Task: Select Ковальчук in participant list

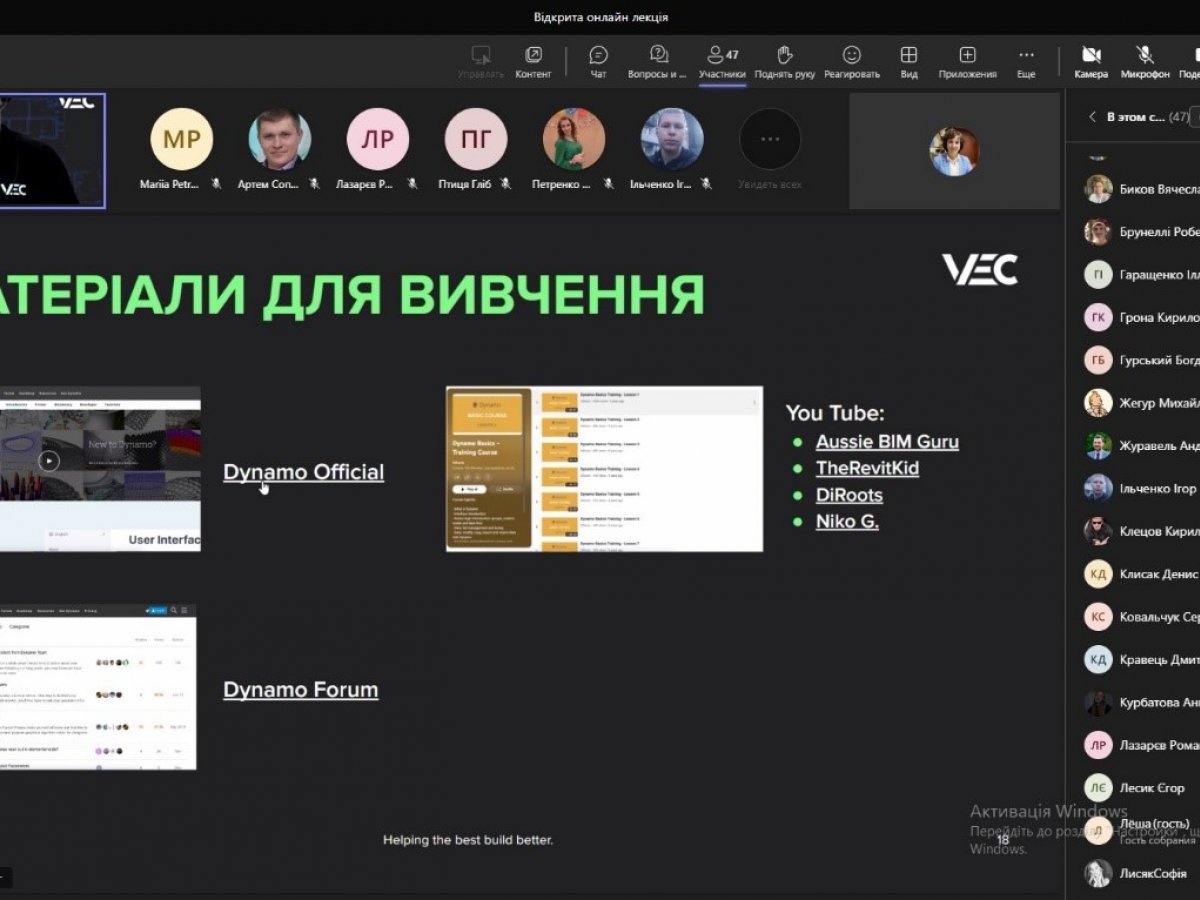Action: click(x=1142, y=617)
